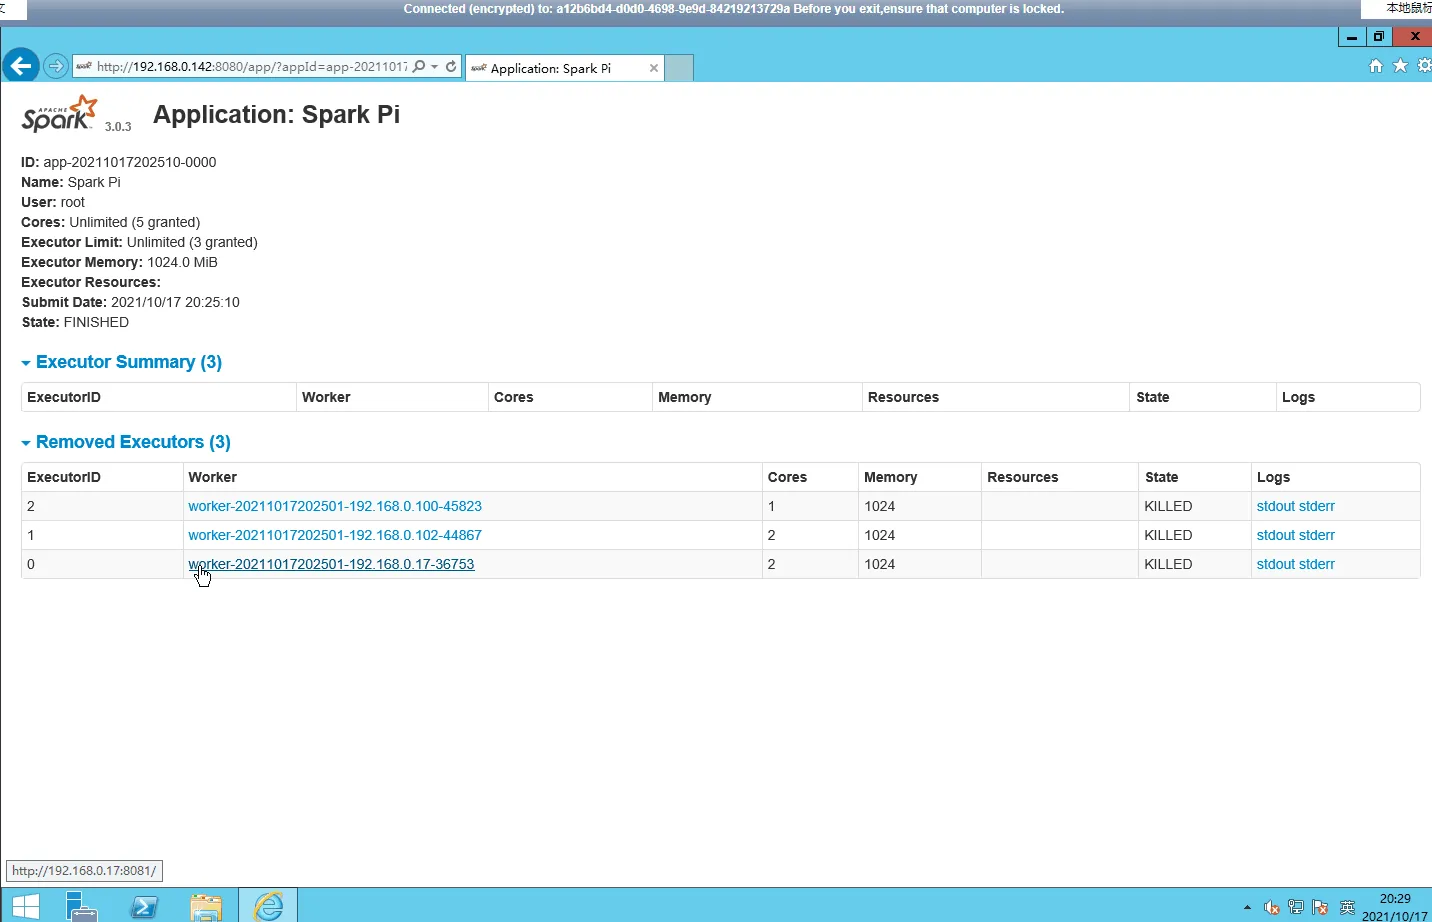Image resolution: width=1432 pixels, height=922 pixels.
Task: Select the Application: Spark Pi tab
Action: [552, 68]
